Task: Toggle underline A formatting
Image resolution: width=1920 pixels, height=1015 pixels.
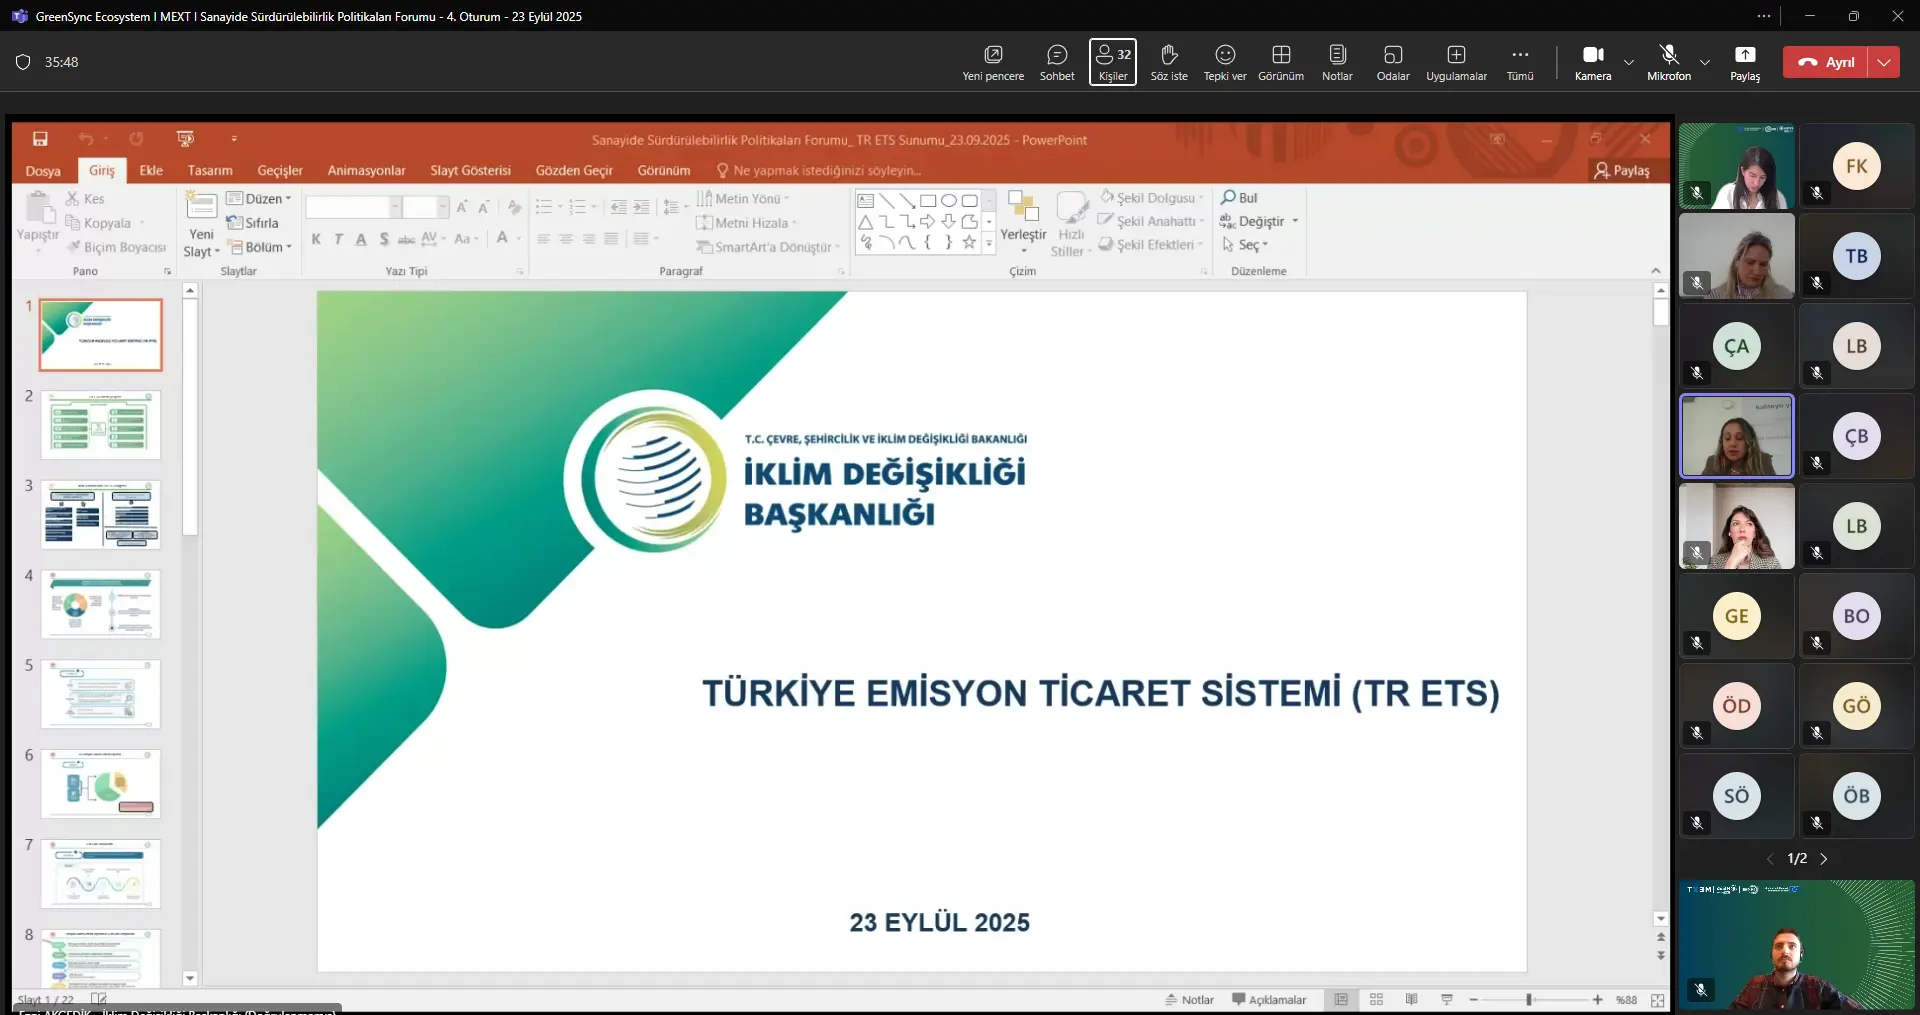Action: 361,239
